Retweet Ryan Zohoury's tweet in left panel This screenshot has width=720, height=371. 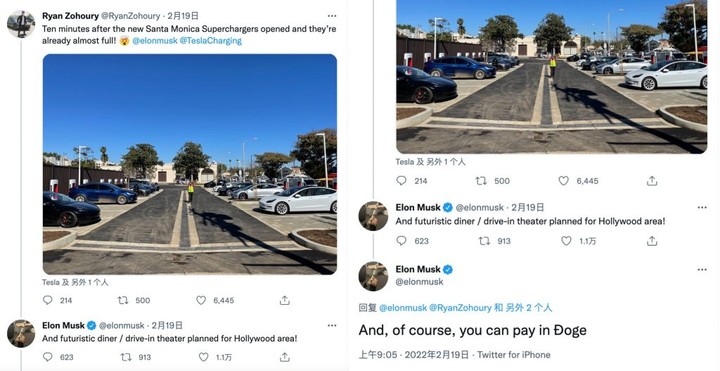click(x=123, y=300)
